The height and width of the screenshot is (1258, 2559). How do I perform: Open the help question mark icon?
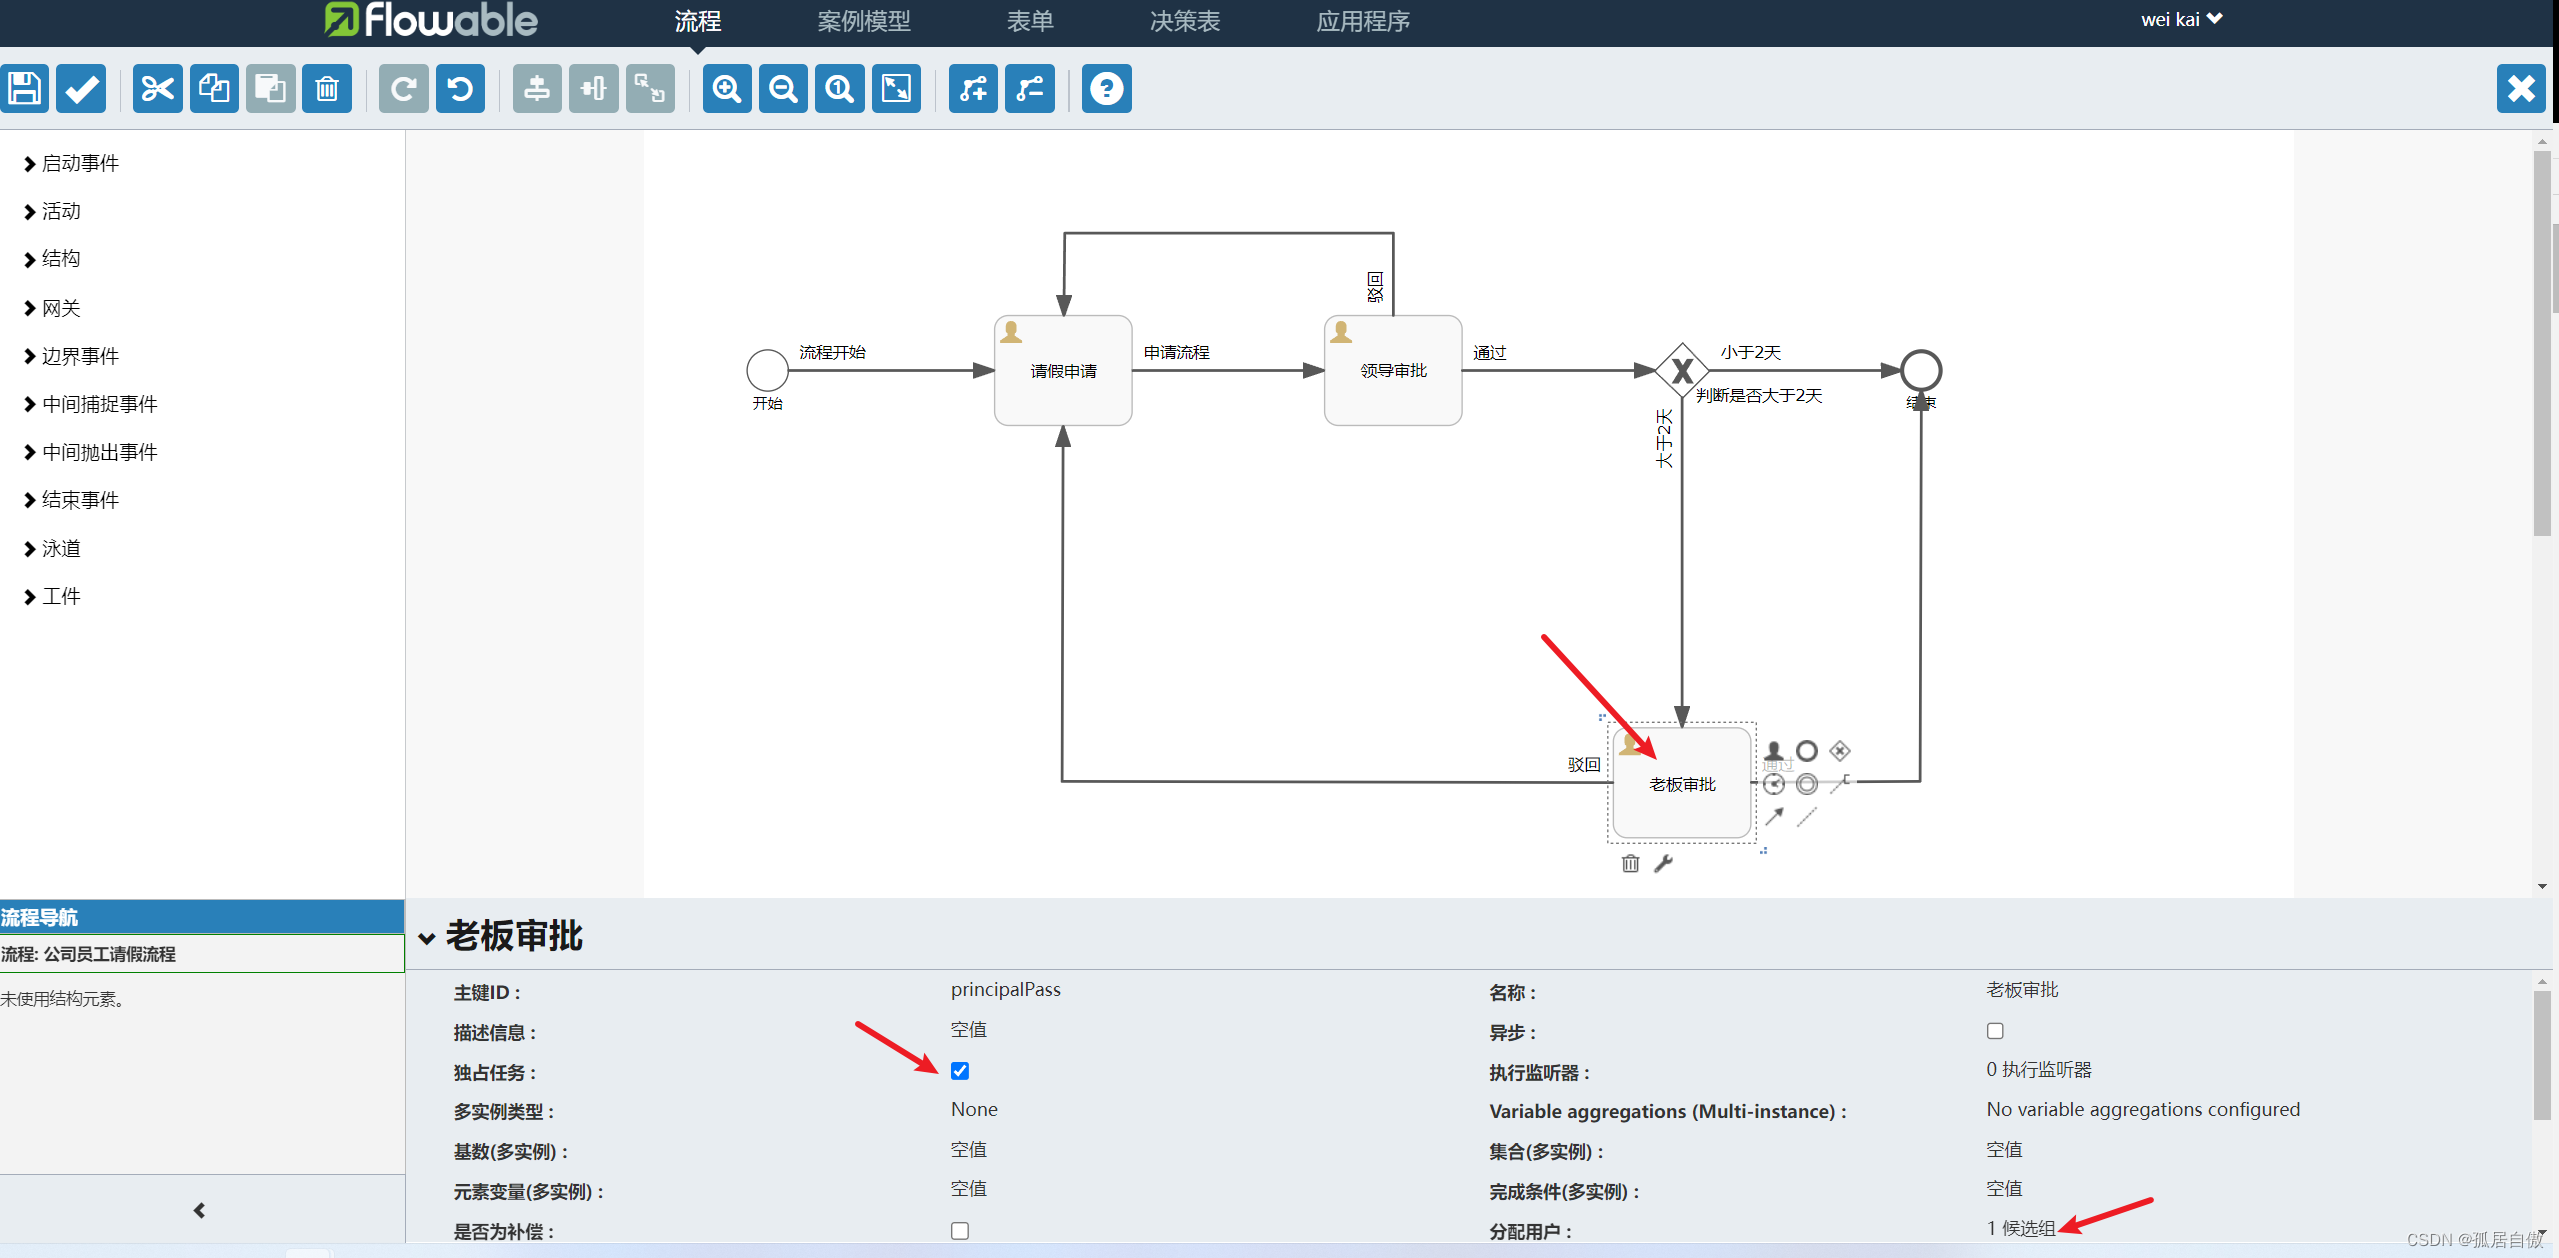1107,89
